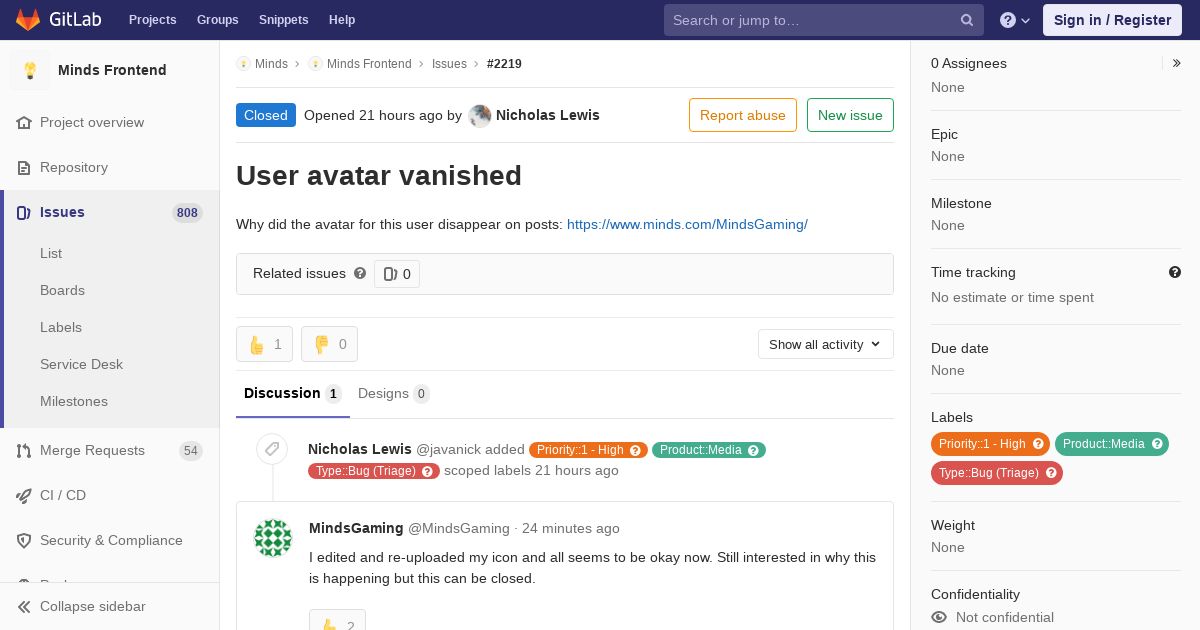The width and height of the screenshot is (1200, 630).
Task: Open Milestones in the sidebar
Action: click(74, 401)
